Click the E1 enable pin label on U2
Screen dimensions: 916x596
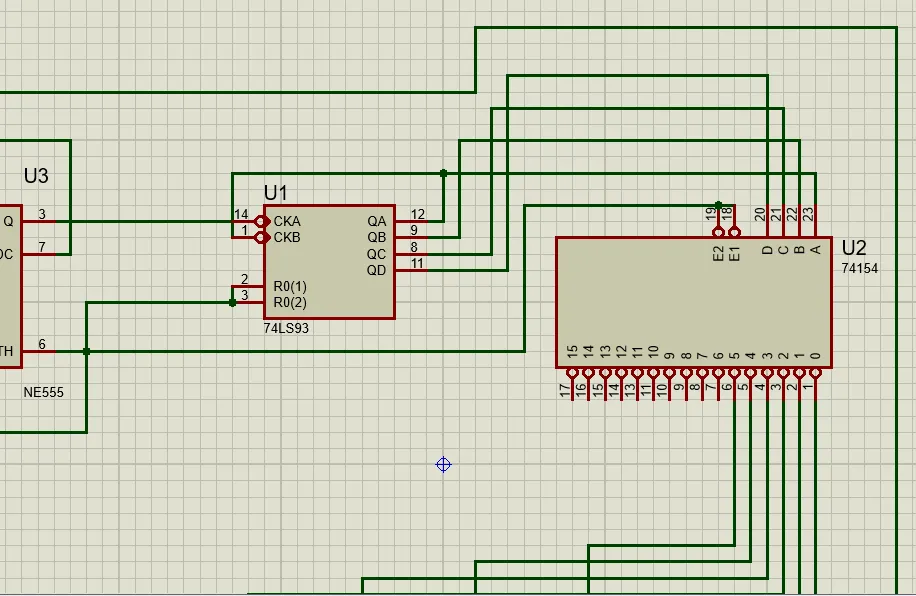(734, 254)
